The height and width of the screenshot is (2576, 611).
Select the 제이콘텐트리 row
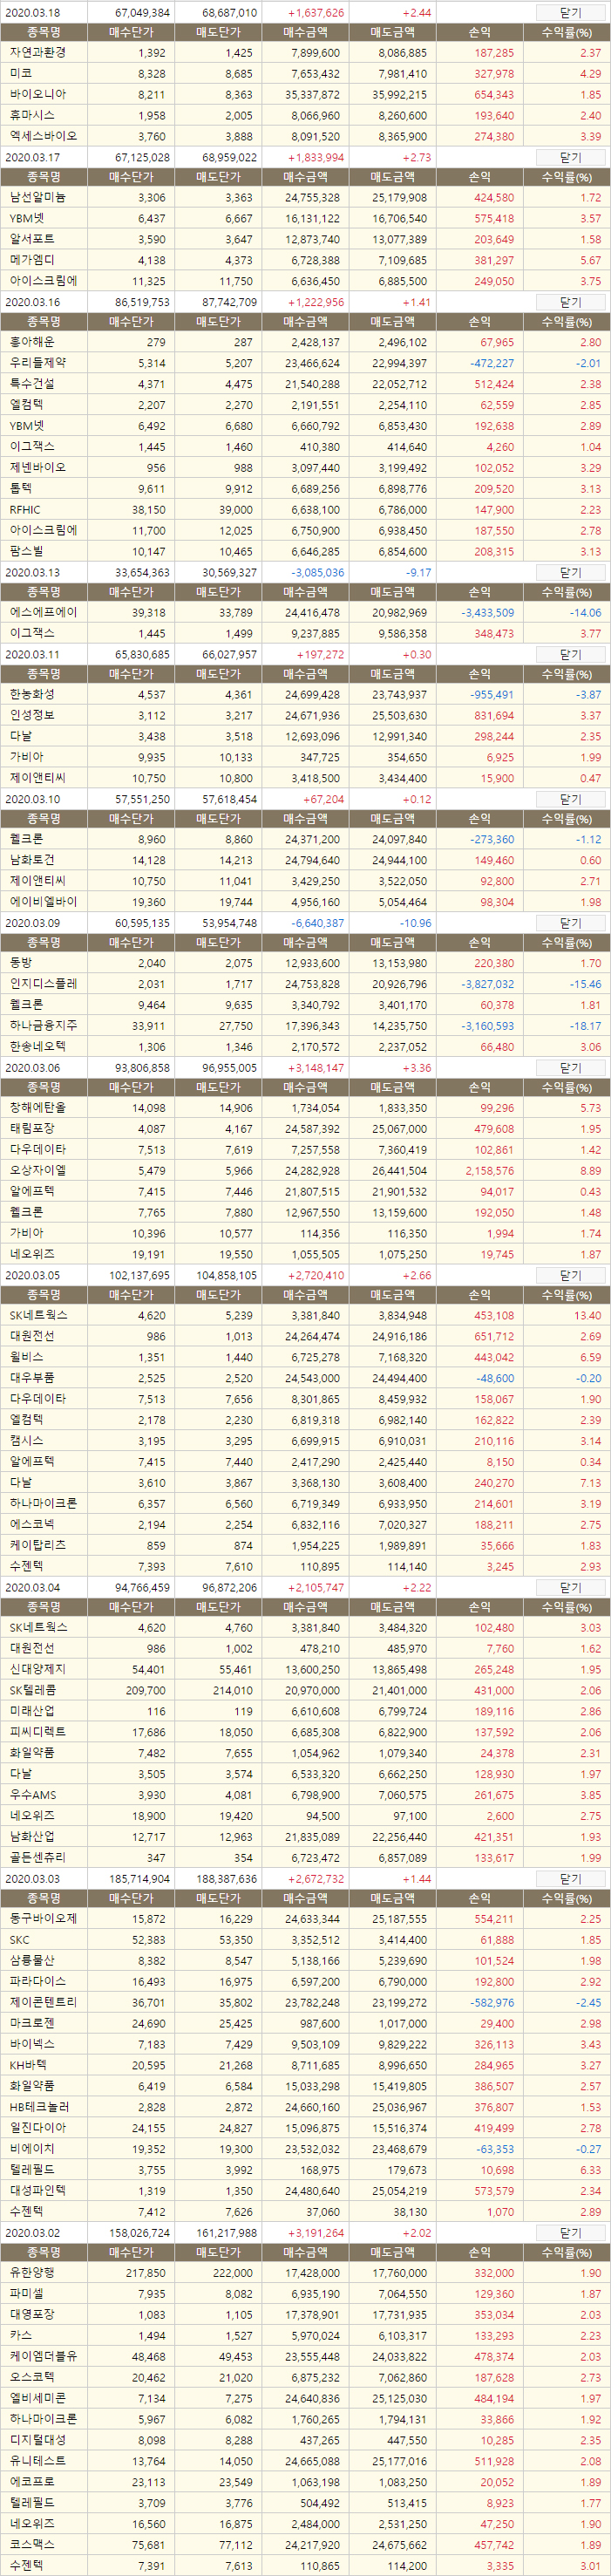43,2002
